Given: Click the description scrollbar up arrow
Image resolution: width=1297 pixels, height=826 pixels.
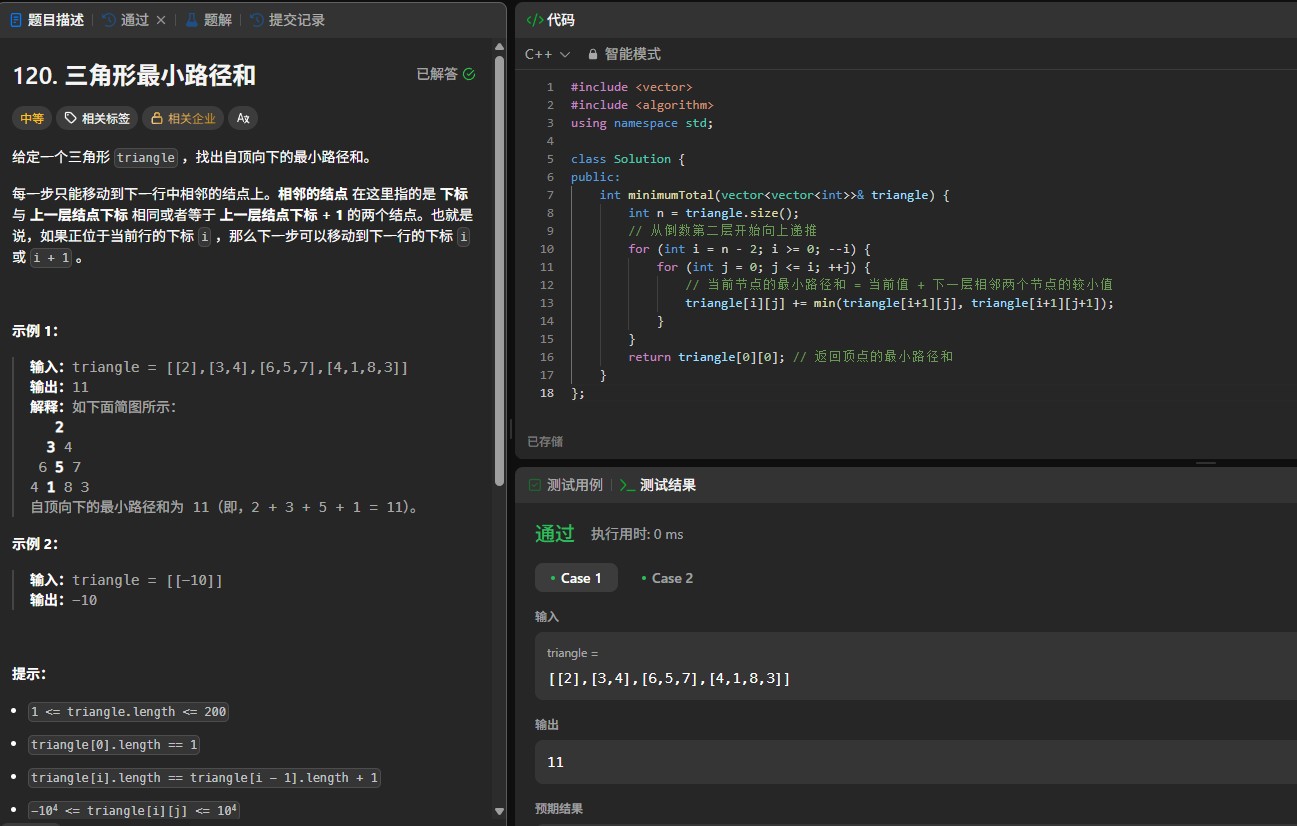Looking at the screenshot, I should tap(499, 46).
